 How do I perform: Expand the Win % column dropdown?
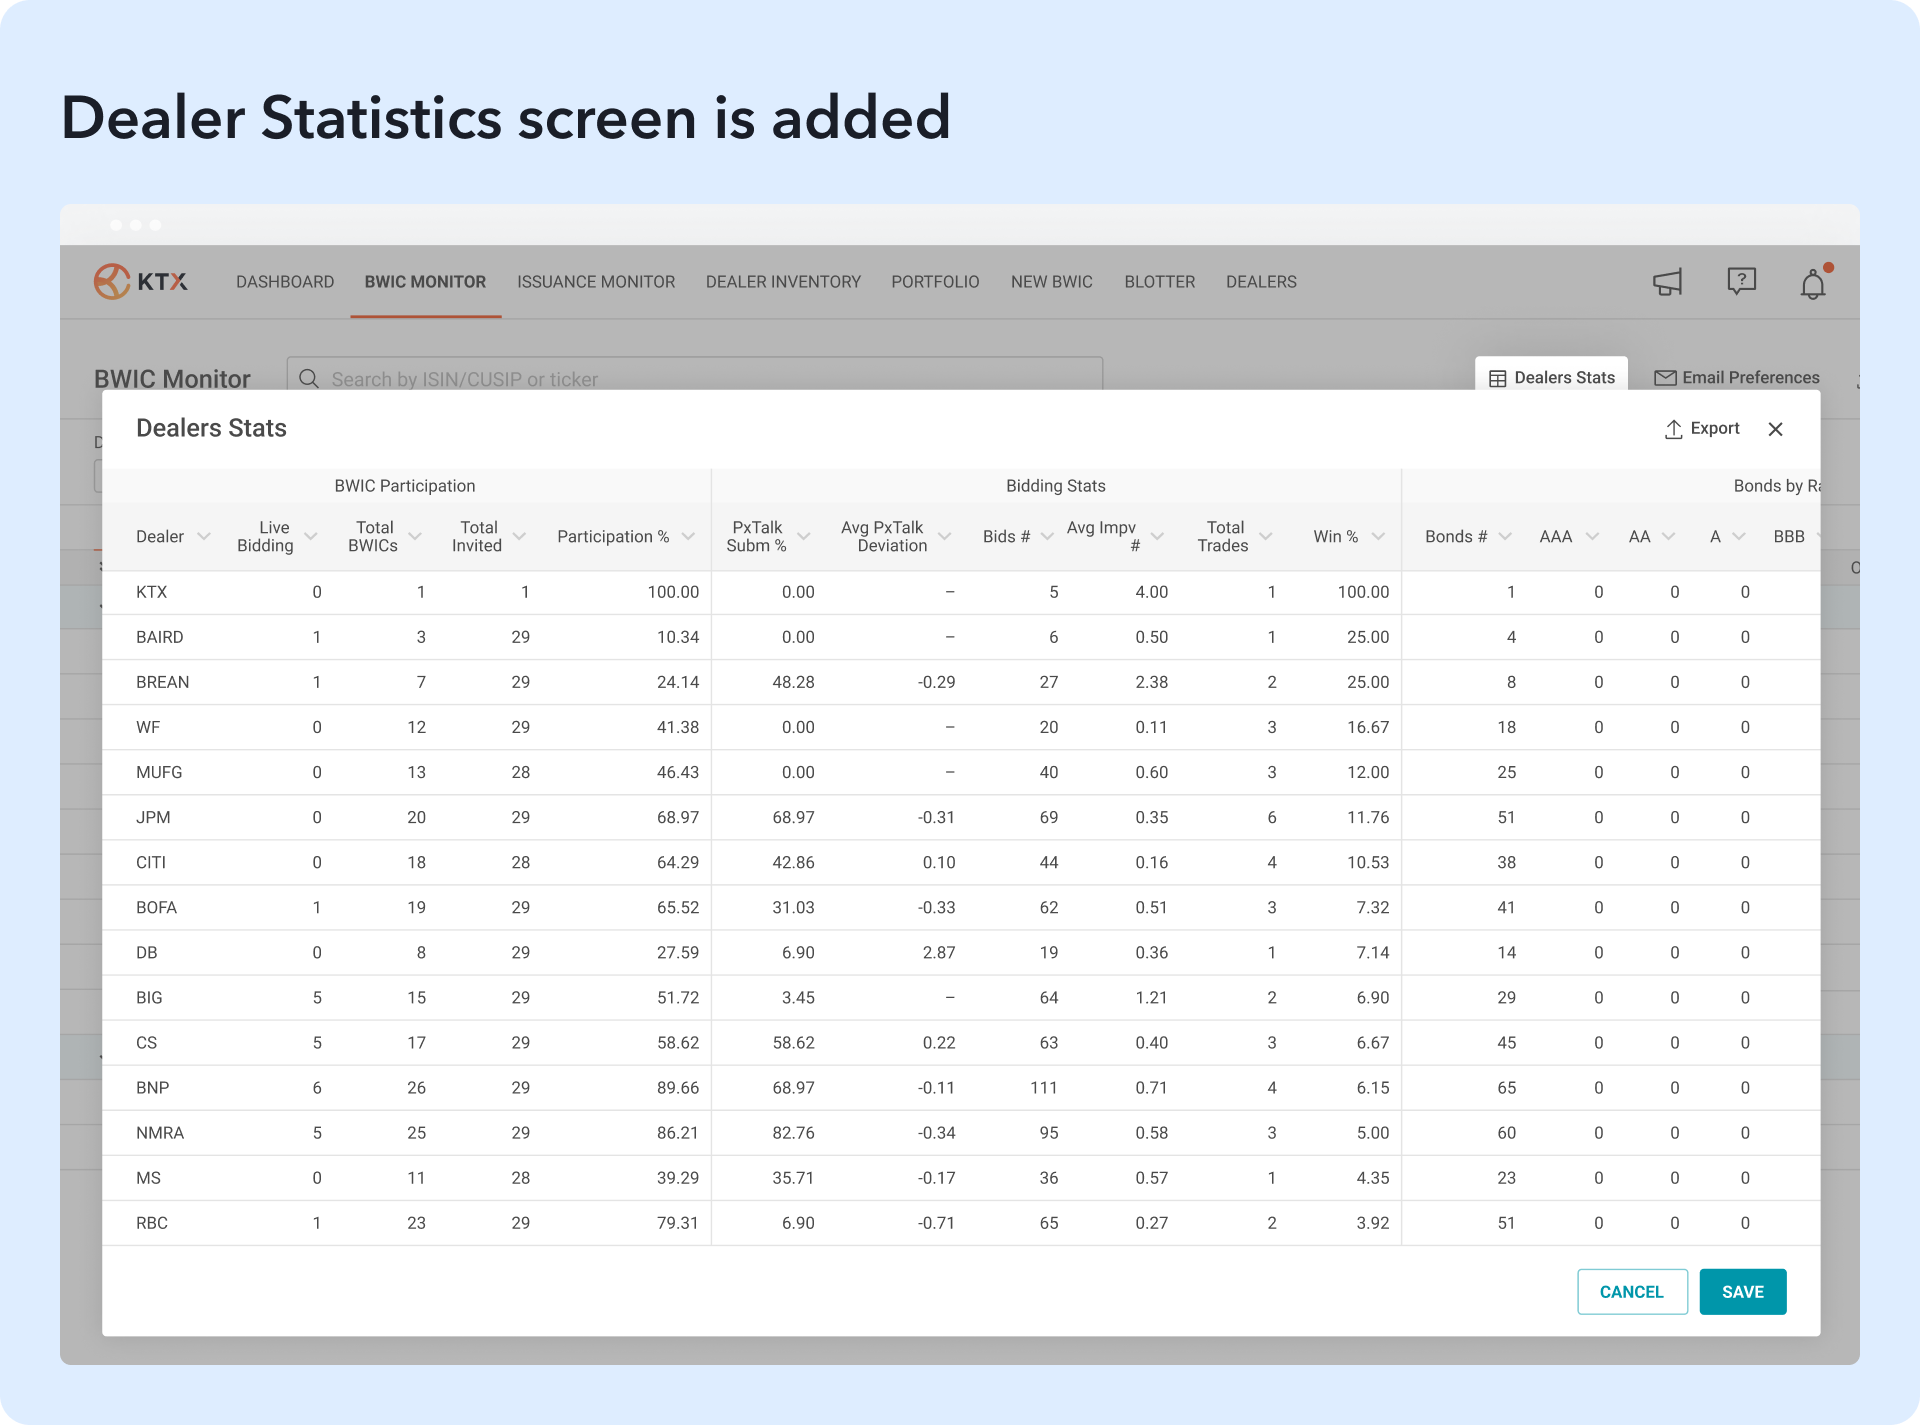coord(1378,537)
